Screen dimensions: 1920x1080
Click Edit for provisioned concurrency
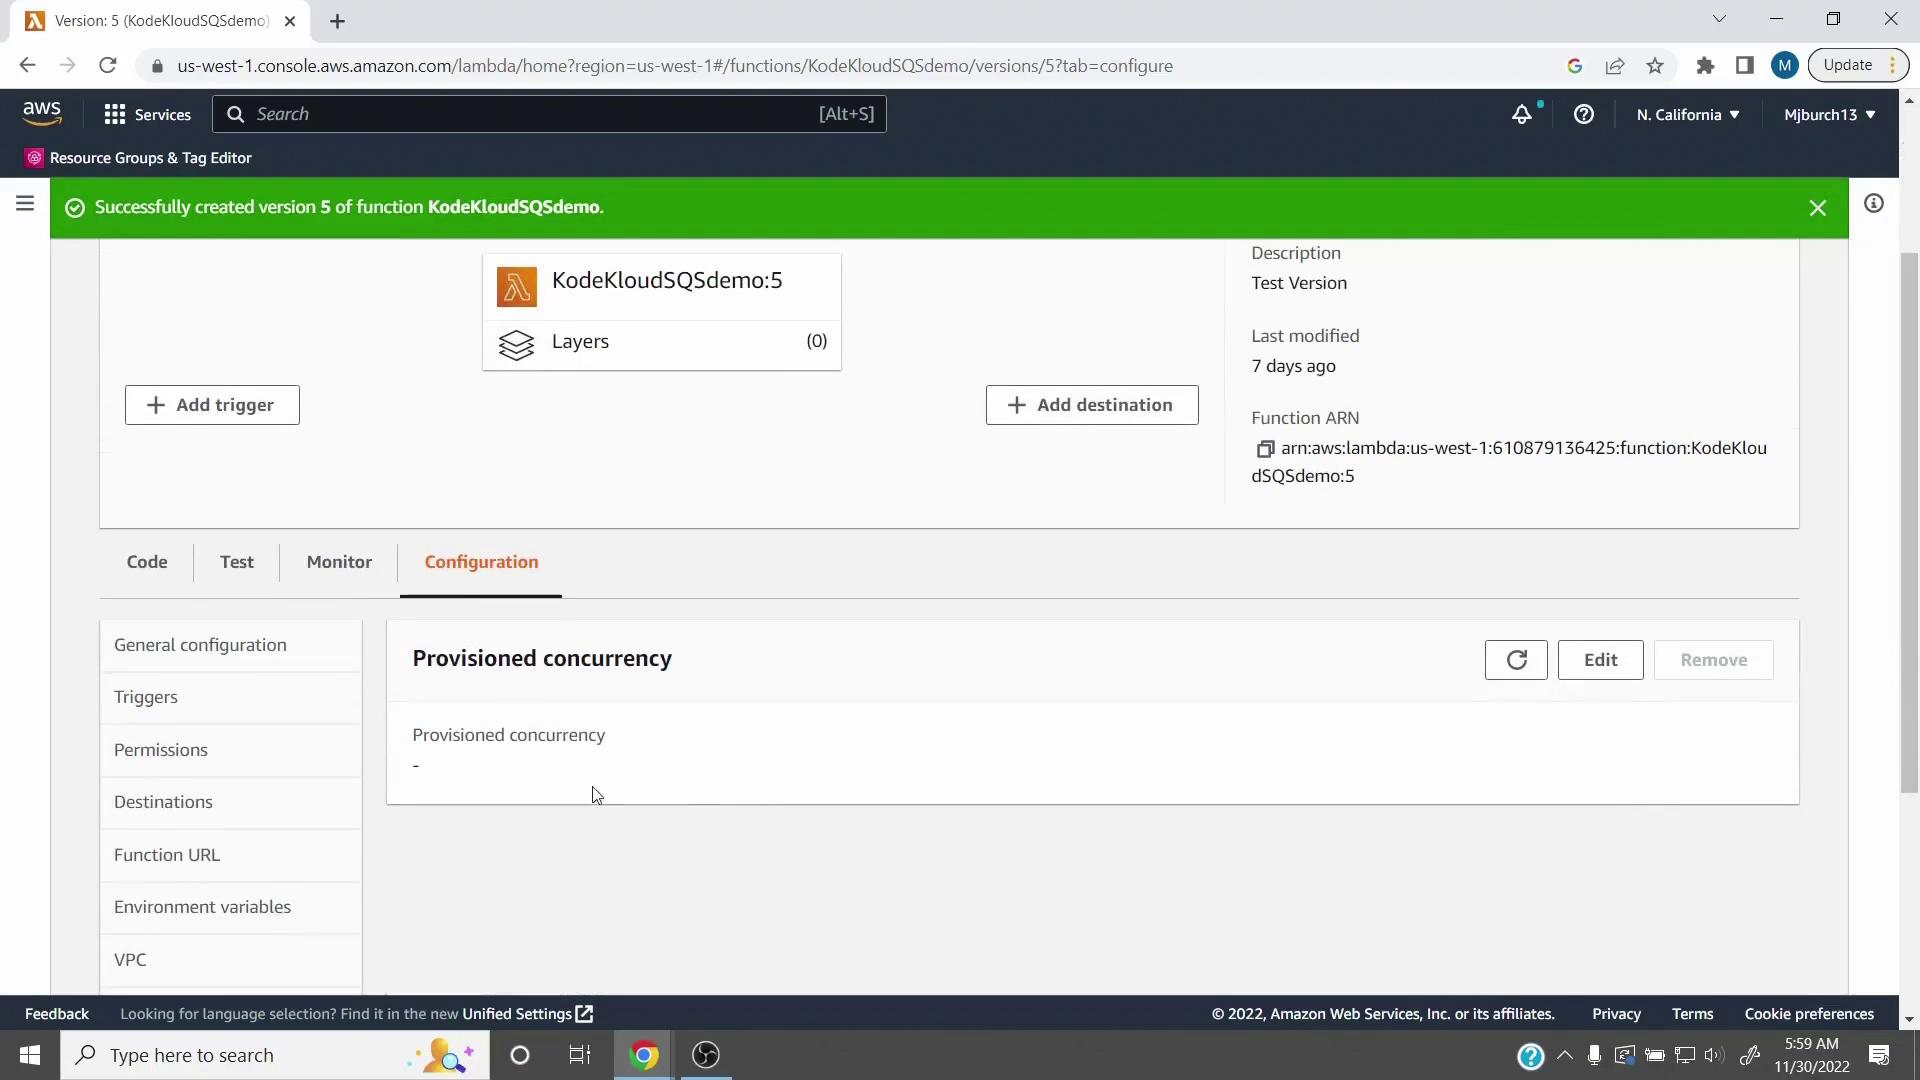coord(1599,660)
